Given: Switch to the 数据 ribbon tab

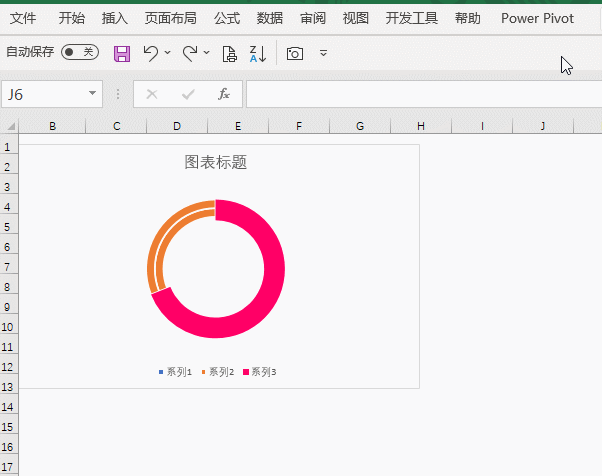Looking at the screenshot, I should coord(270,18).
